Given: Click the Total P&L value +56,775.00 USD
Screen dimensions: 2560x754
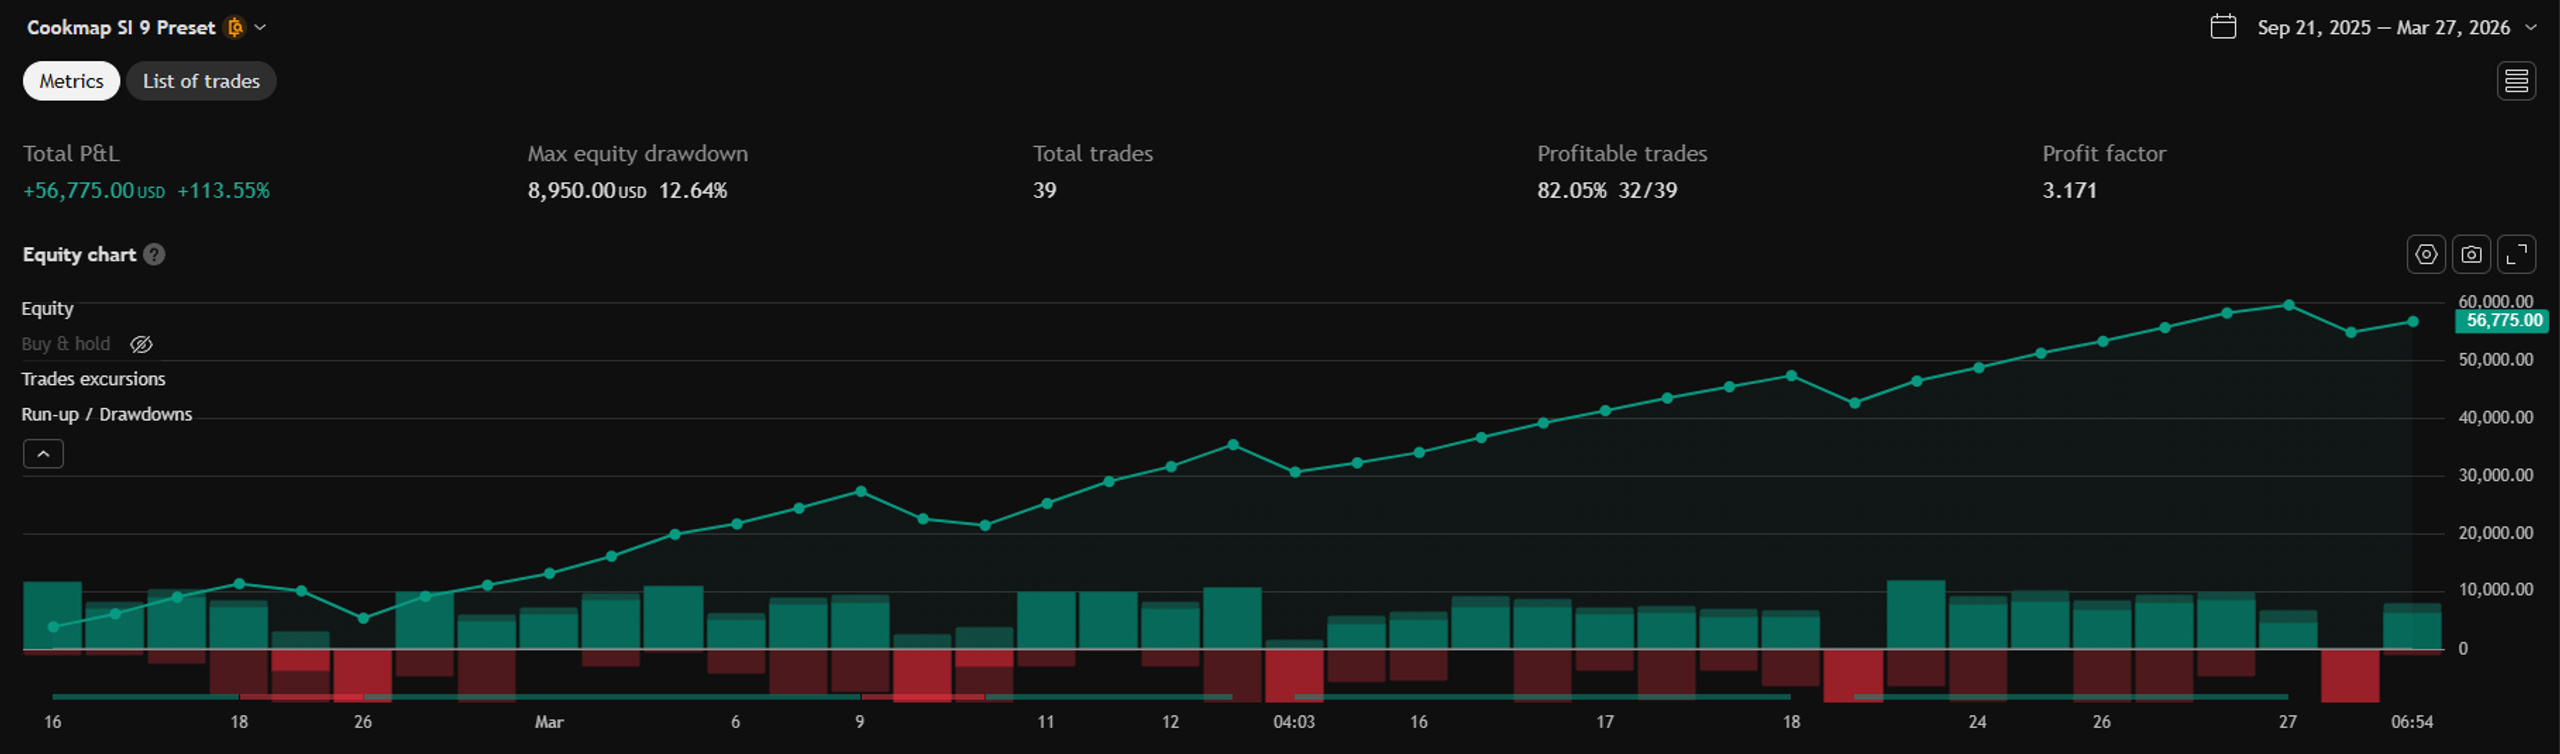Looking at the screenshot, I should (94, 190).
